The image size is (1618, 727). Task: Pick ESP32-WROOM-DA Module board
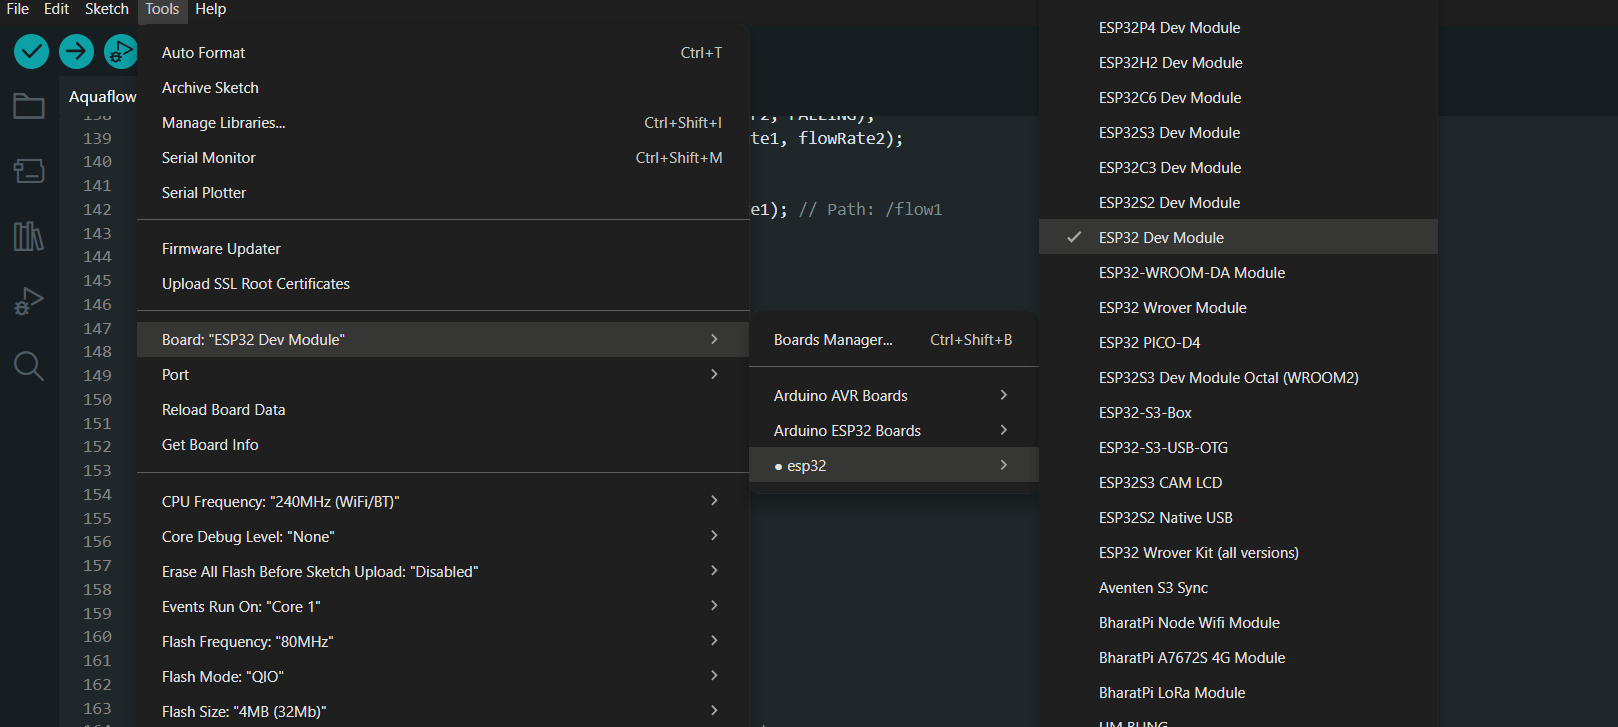point(1191,273)
